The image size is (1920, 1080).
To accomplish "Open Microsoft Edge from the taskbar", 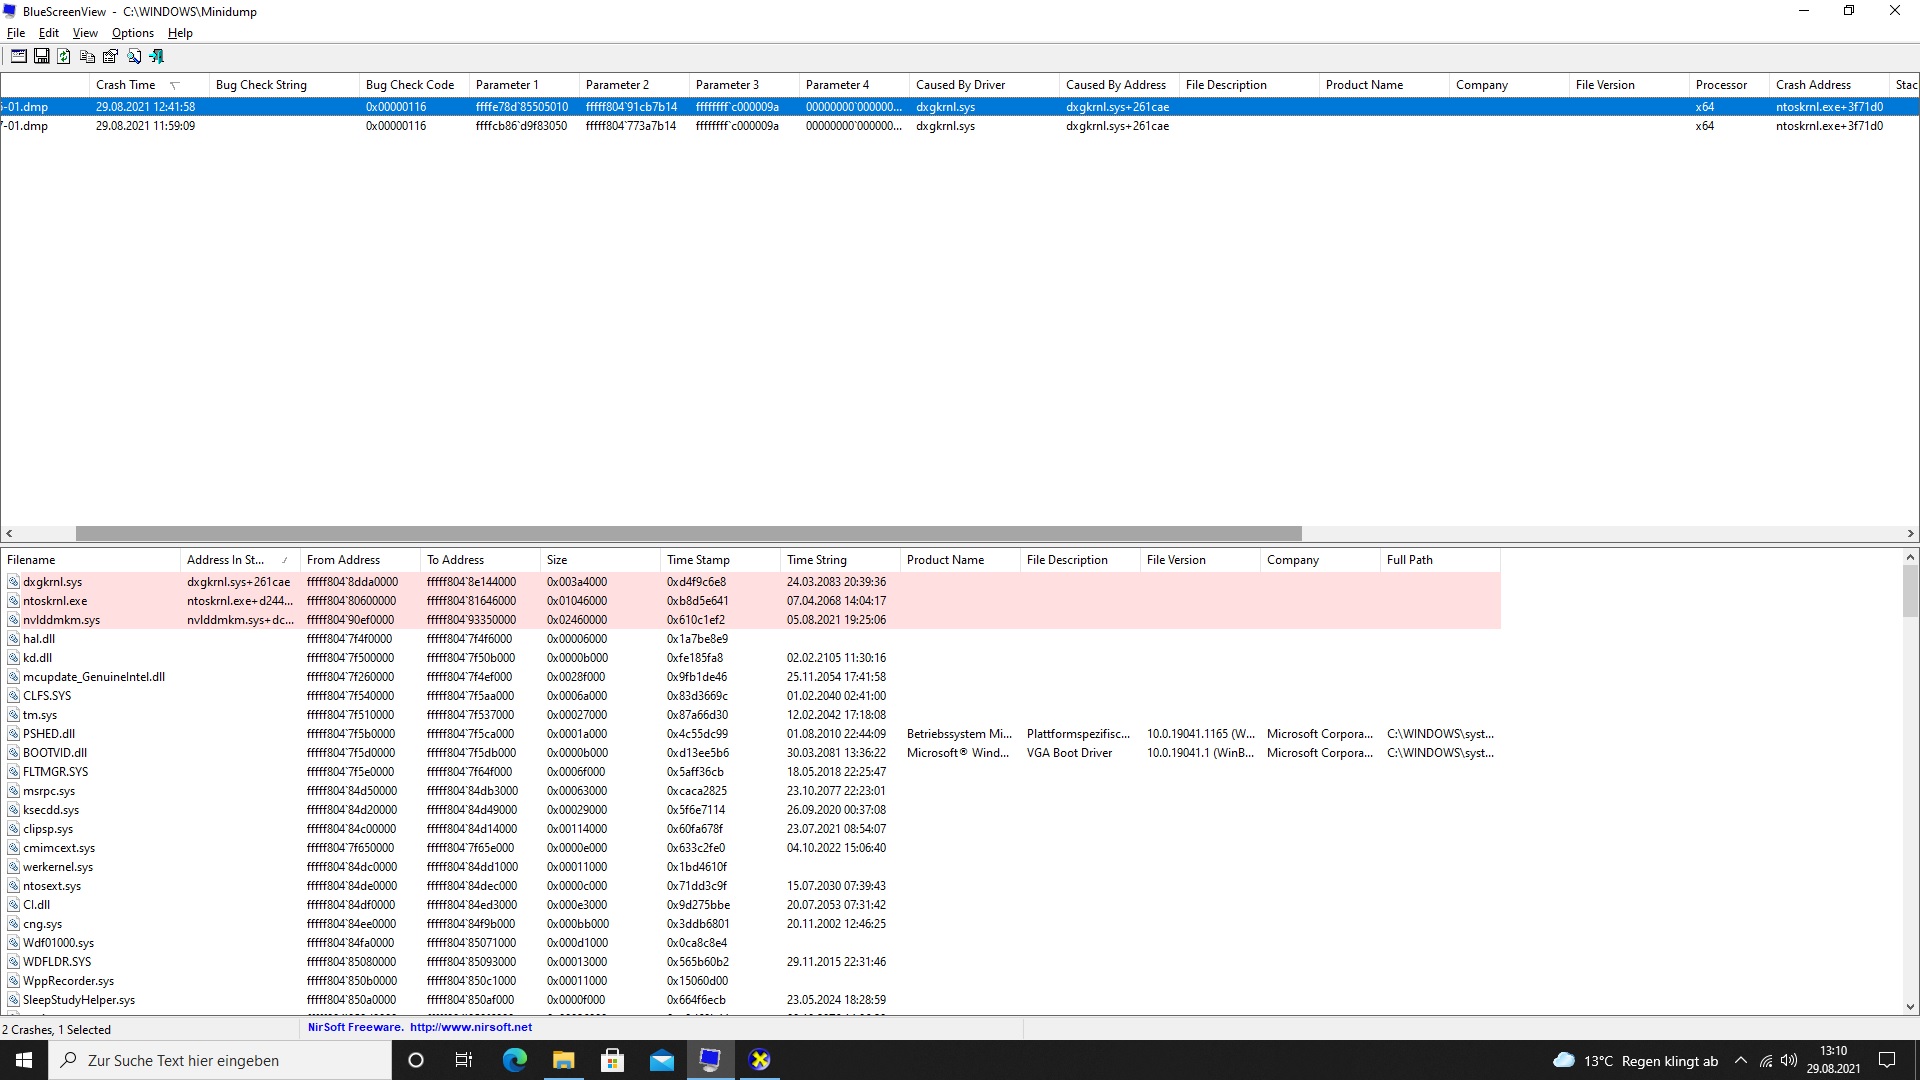I will (514, 1060).
